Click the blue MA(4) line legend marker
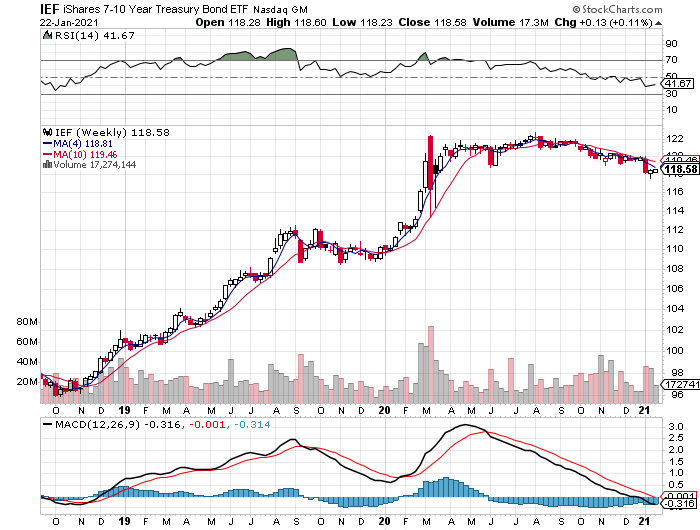 click(47, 144)
